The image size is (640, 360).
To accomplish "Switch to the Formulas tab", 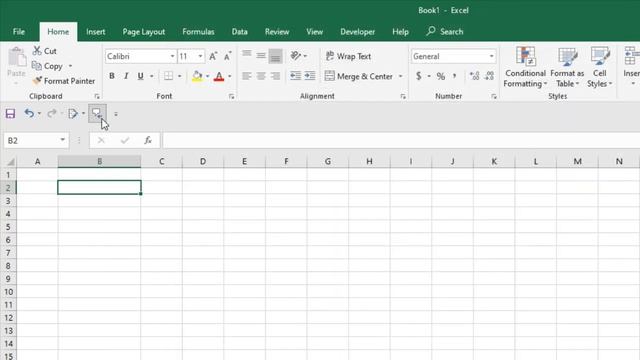I will (x=198, y=31).
